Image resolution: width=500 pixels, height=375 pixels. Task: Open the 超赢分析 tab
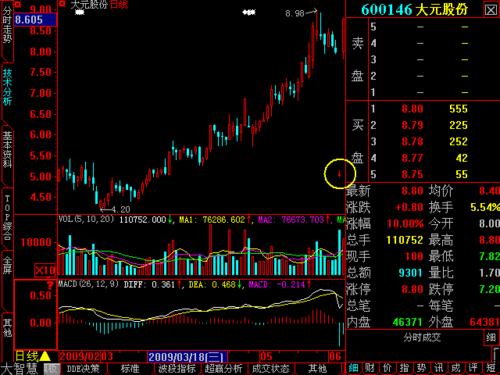224,369
